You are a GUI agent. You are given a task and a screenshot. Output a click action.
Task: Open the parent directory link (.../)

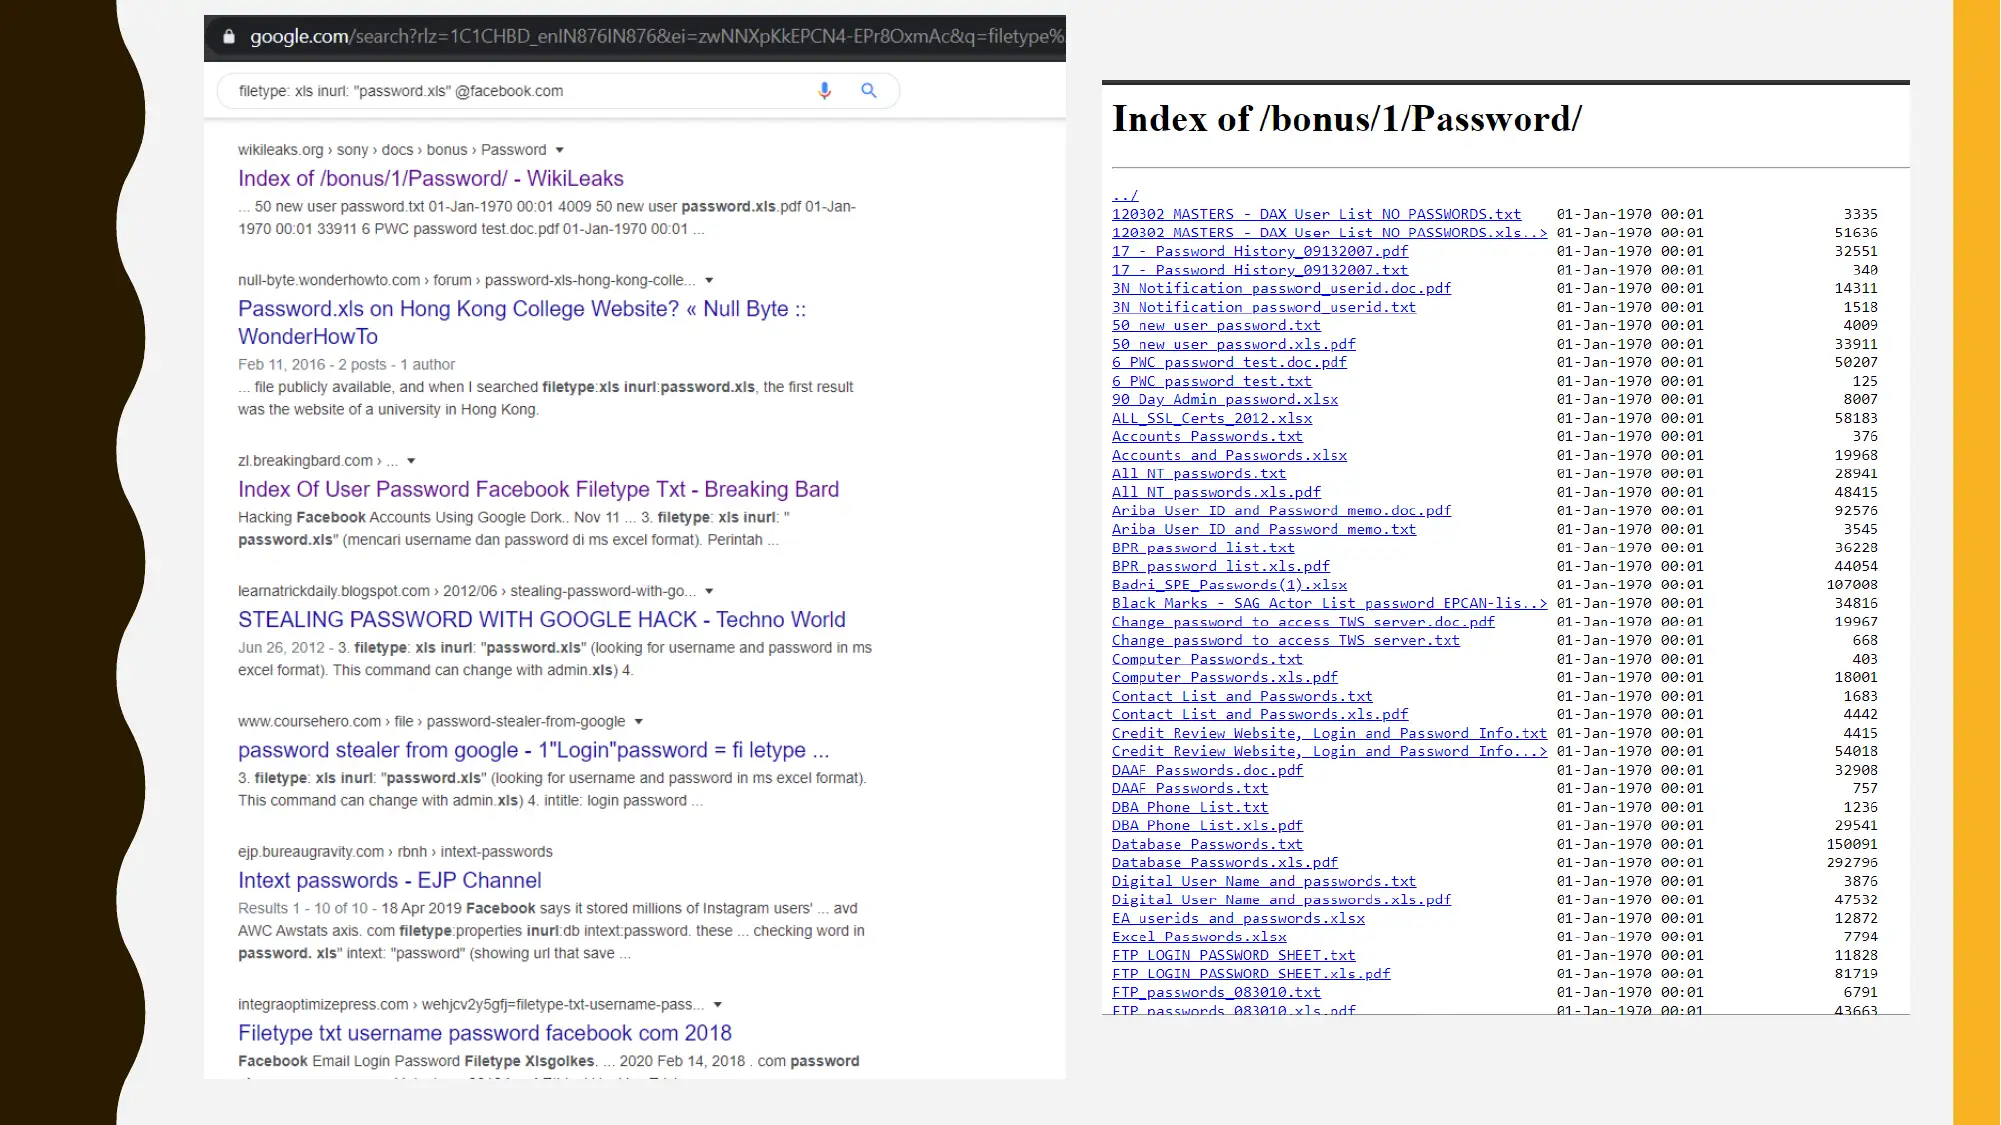click(1126, 192)
